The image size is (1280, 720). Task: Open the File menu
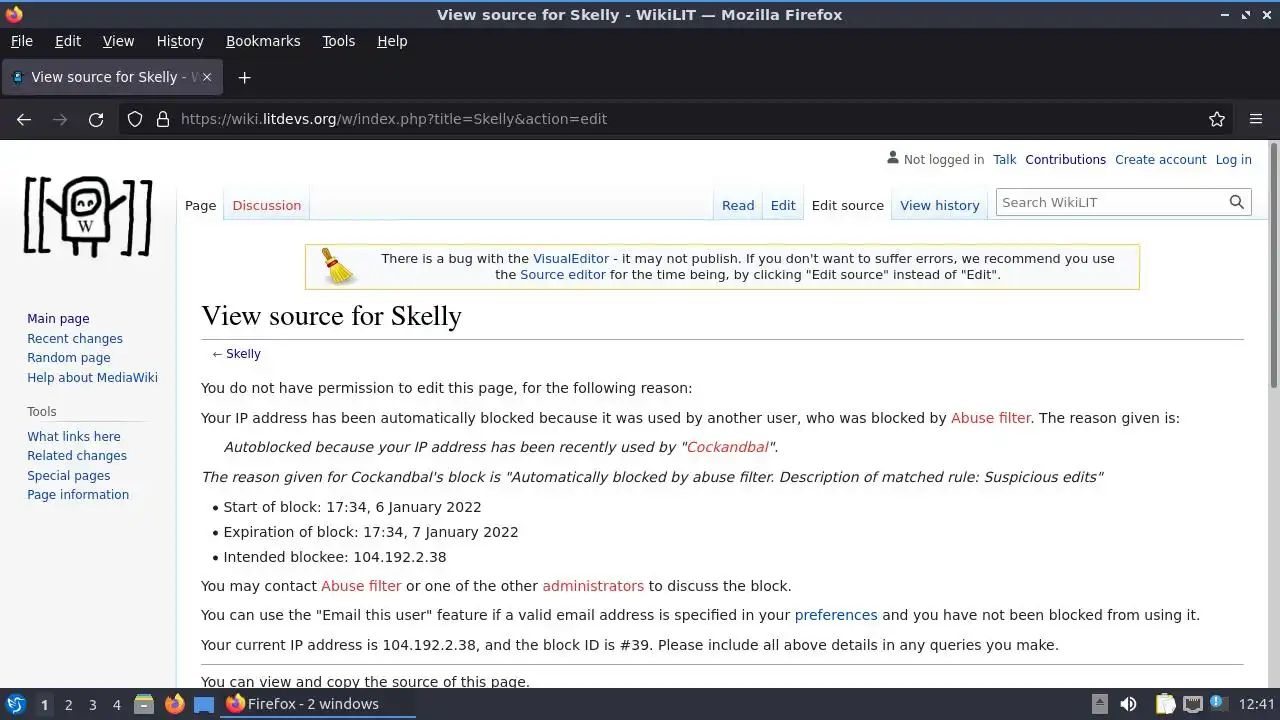click(x=21, y=41)
